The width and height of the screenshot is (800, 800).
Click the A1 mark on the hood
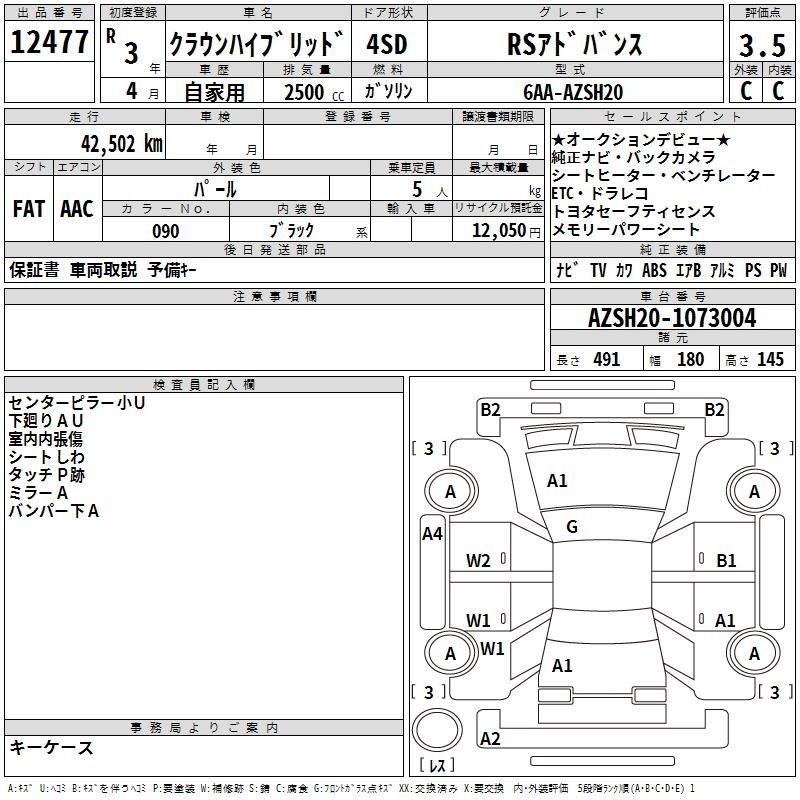[x=557, y=481]
